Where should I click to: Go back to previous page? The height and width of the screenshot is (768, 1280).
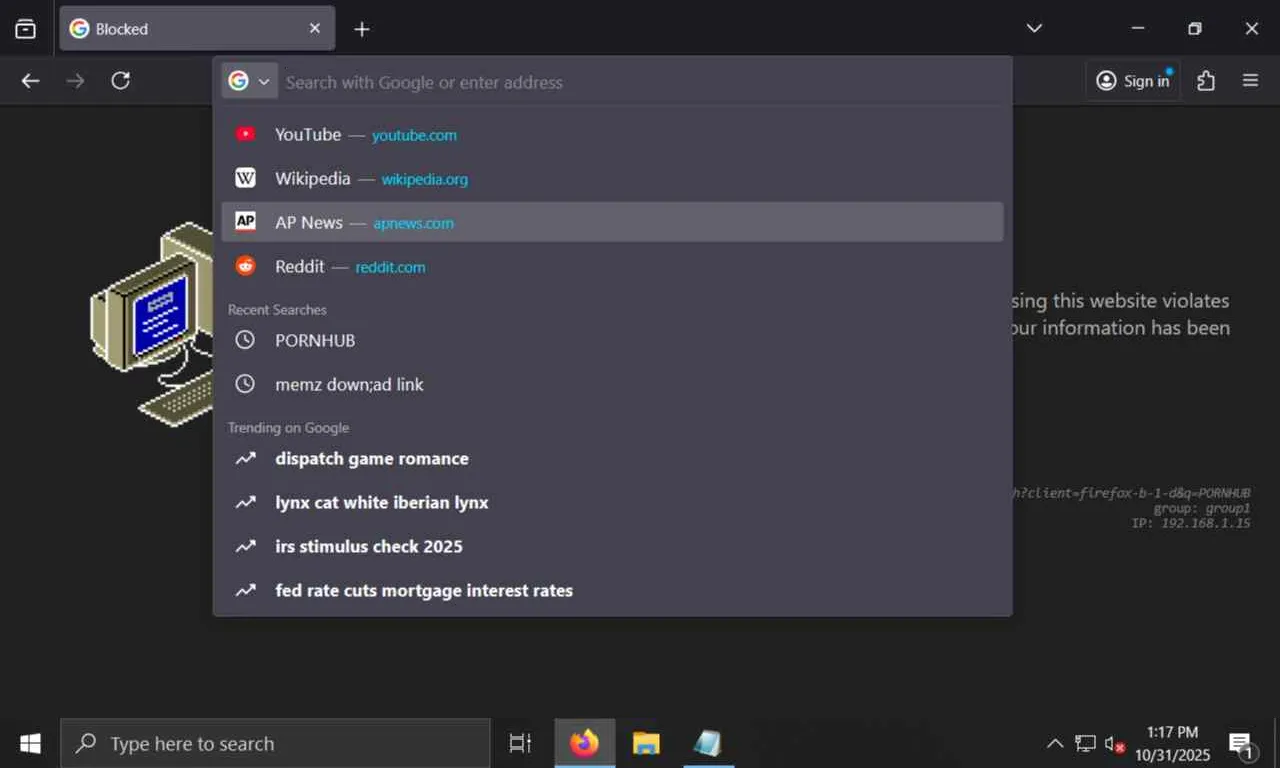31,81
